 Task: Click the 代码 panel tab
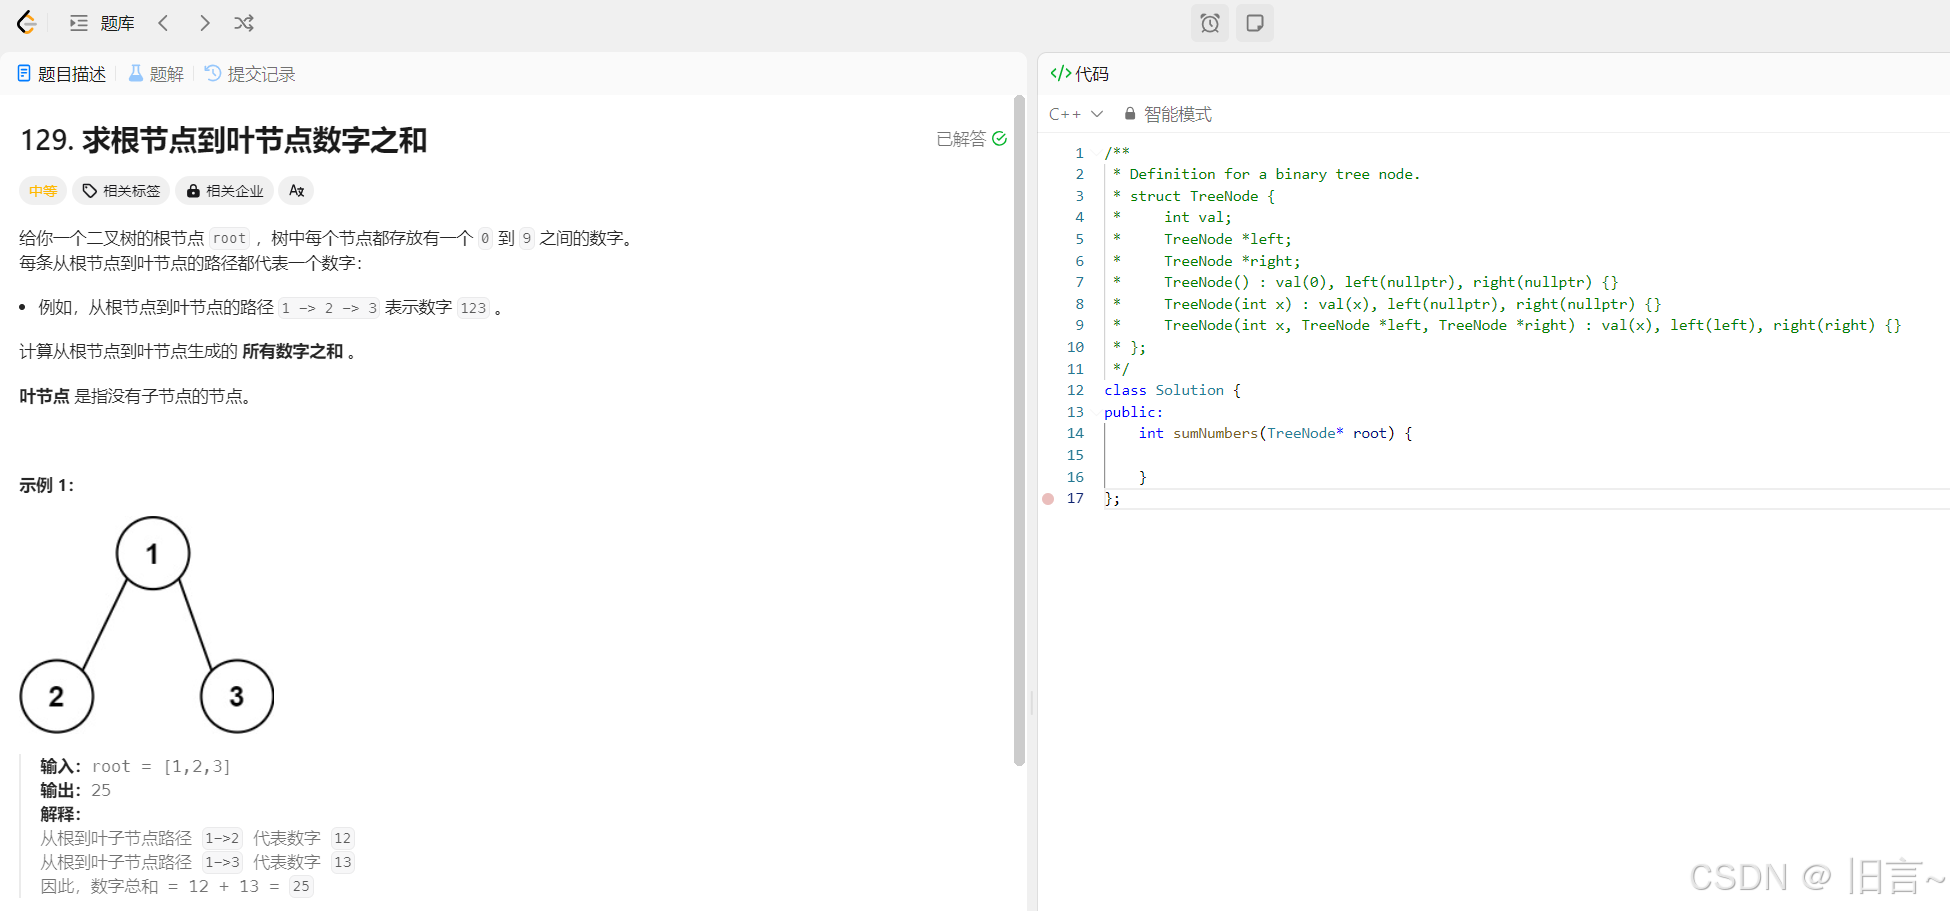1079,74
